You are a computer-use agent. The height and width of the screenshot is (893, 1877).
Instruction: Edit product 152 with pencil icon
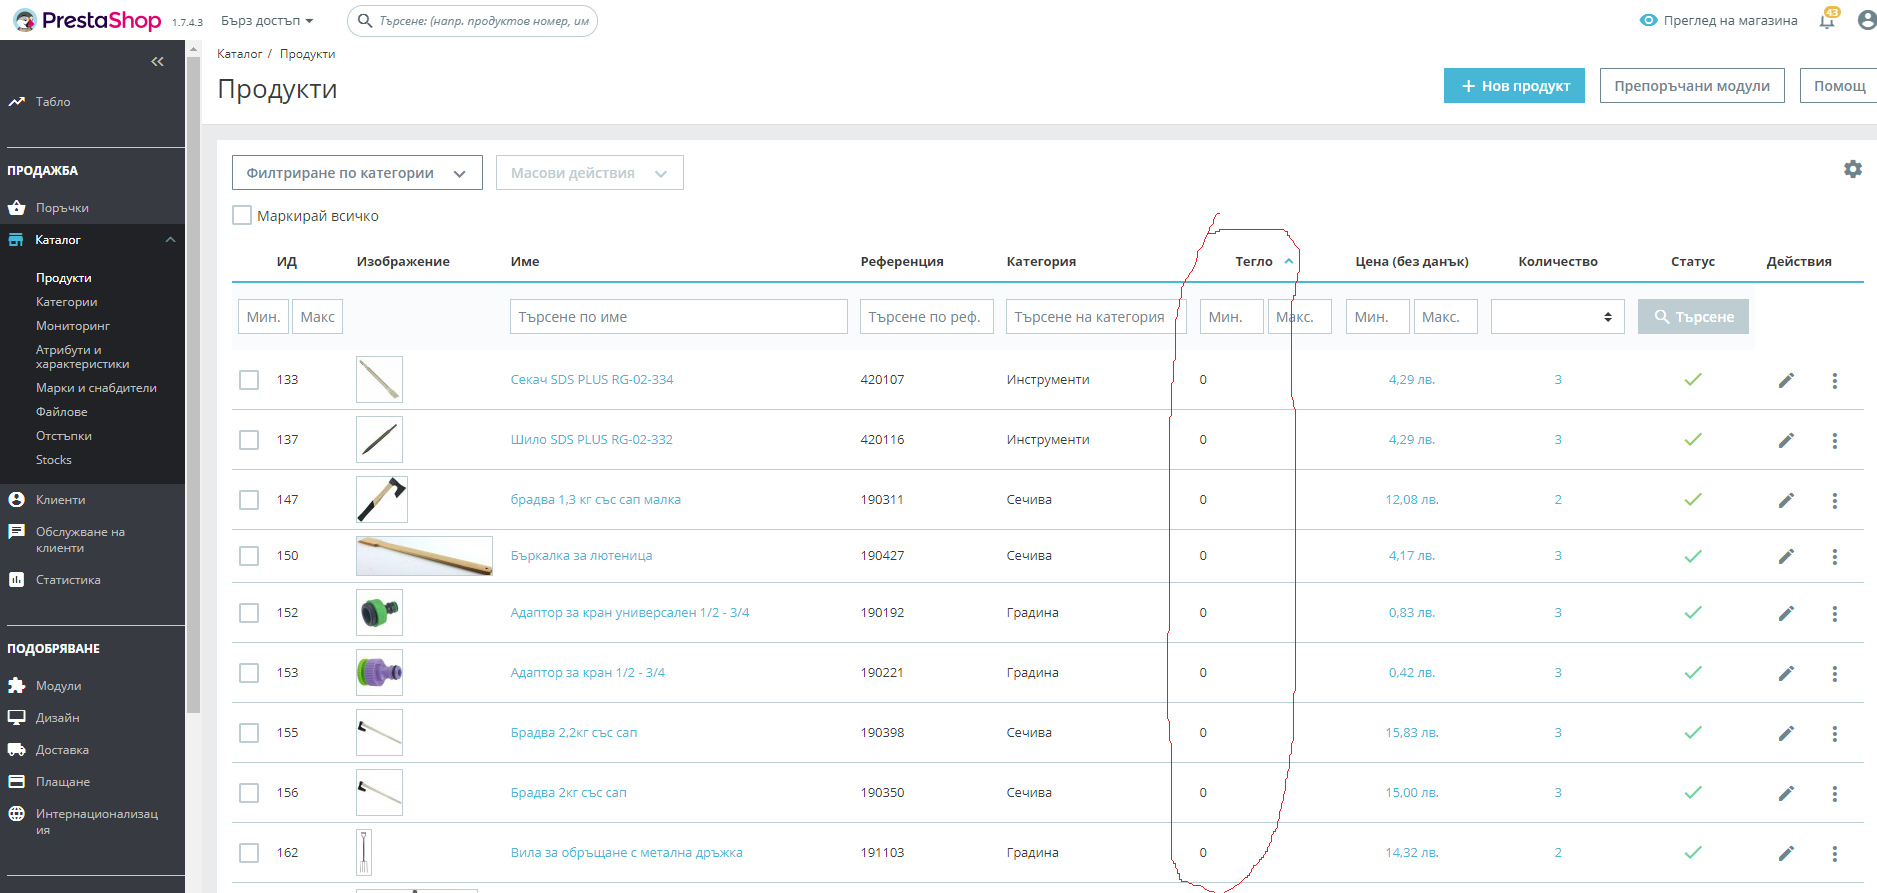point(1786,613)
